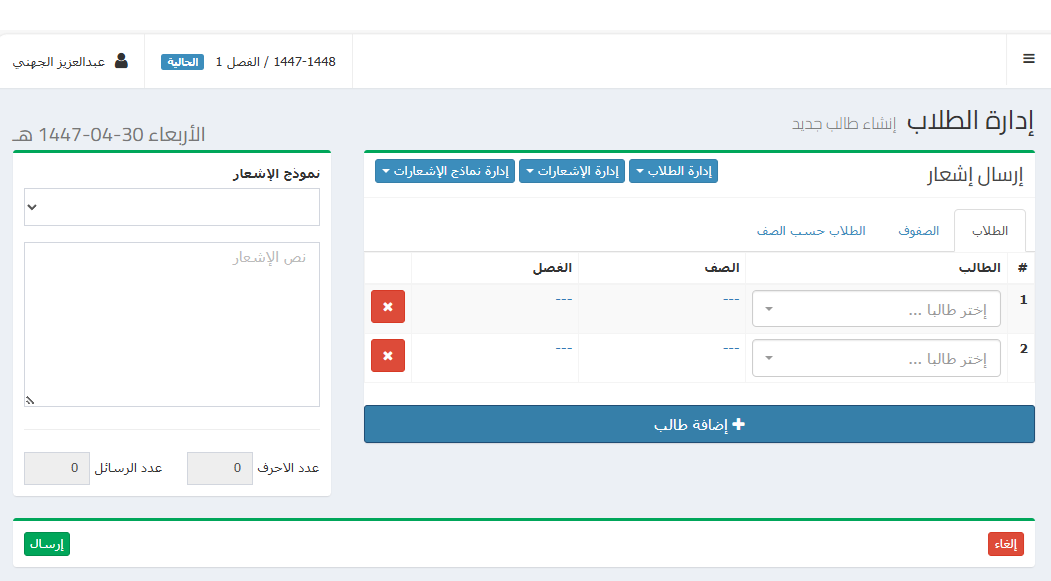Click the user profile icon
1051x581 pixels.
121,61
